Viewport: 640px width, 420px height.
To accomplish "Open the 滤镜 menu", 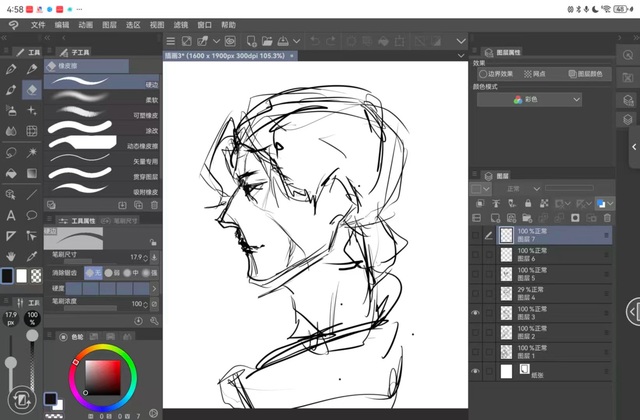I will click(x=180, y=24).
